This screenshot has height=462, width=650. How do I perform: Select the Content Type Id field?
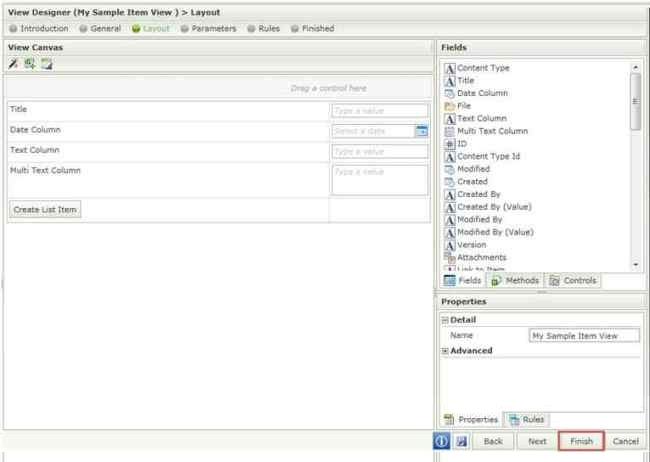tap(482, 156)
